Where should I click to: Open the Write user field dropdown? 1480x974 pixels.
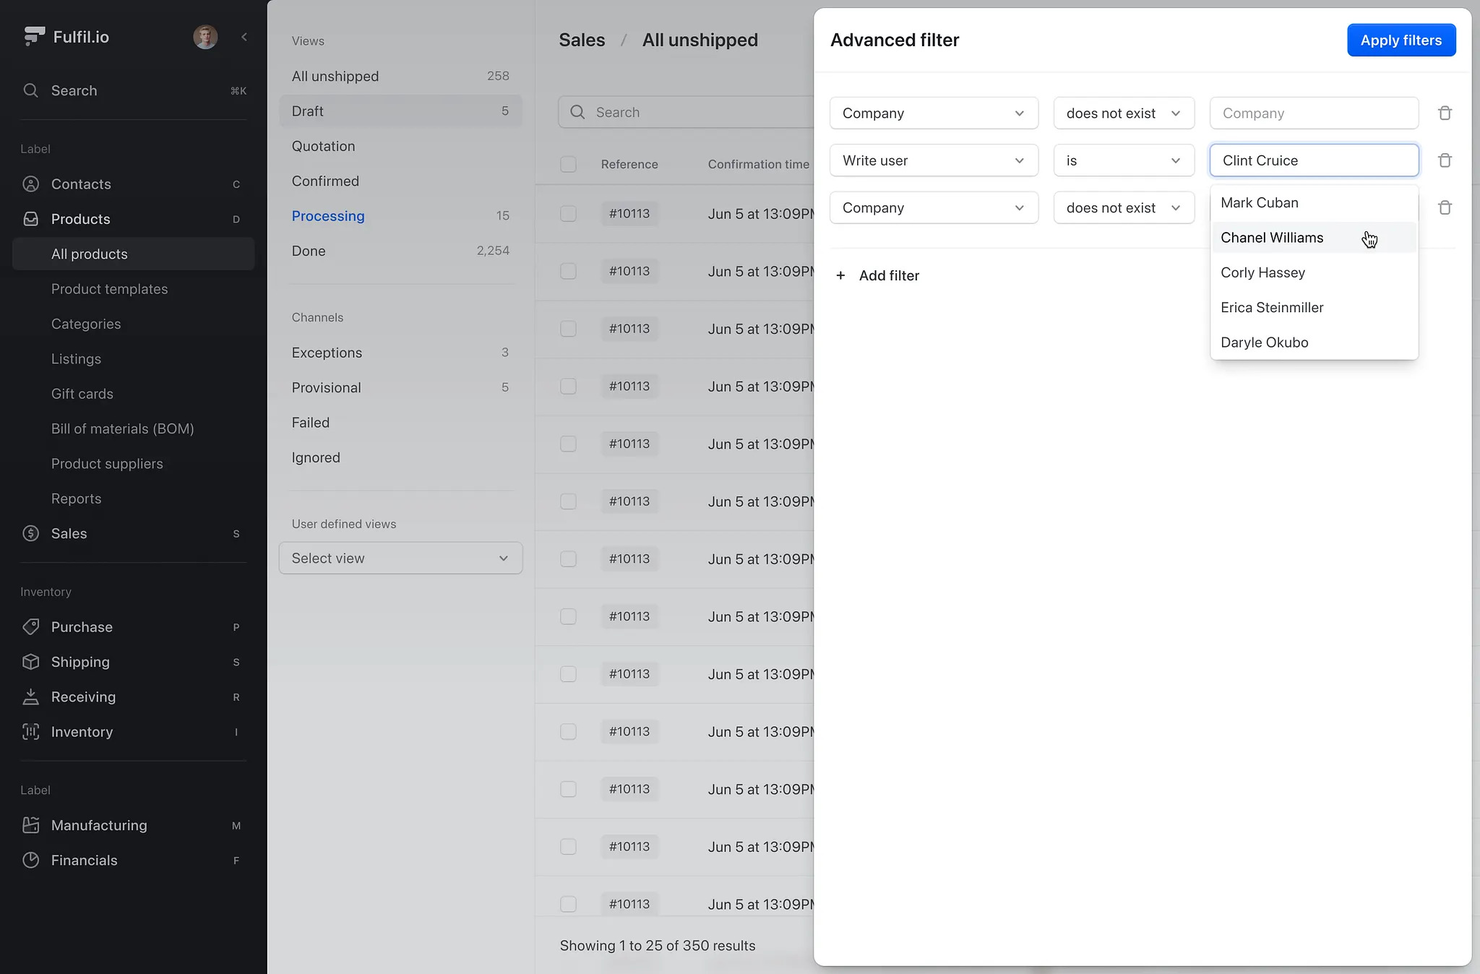click(x=933, y=160)
